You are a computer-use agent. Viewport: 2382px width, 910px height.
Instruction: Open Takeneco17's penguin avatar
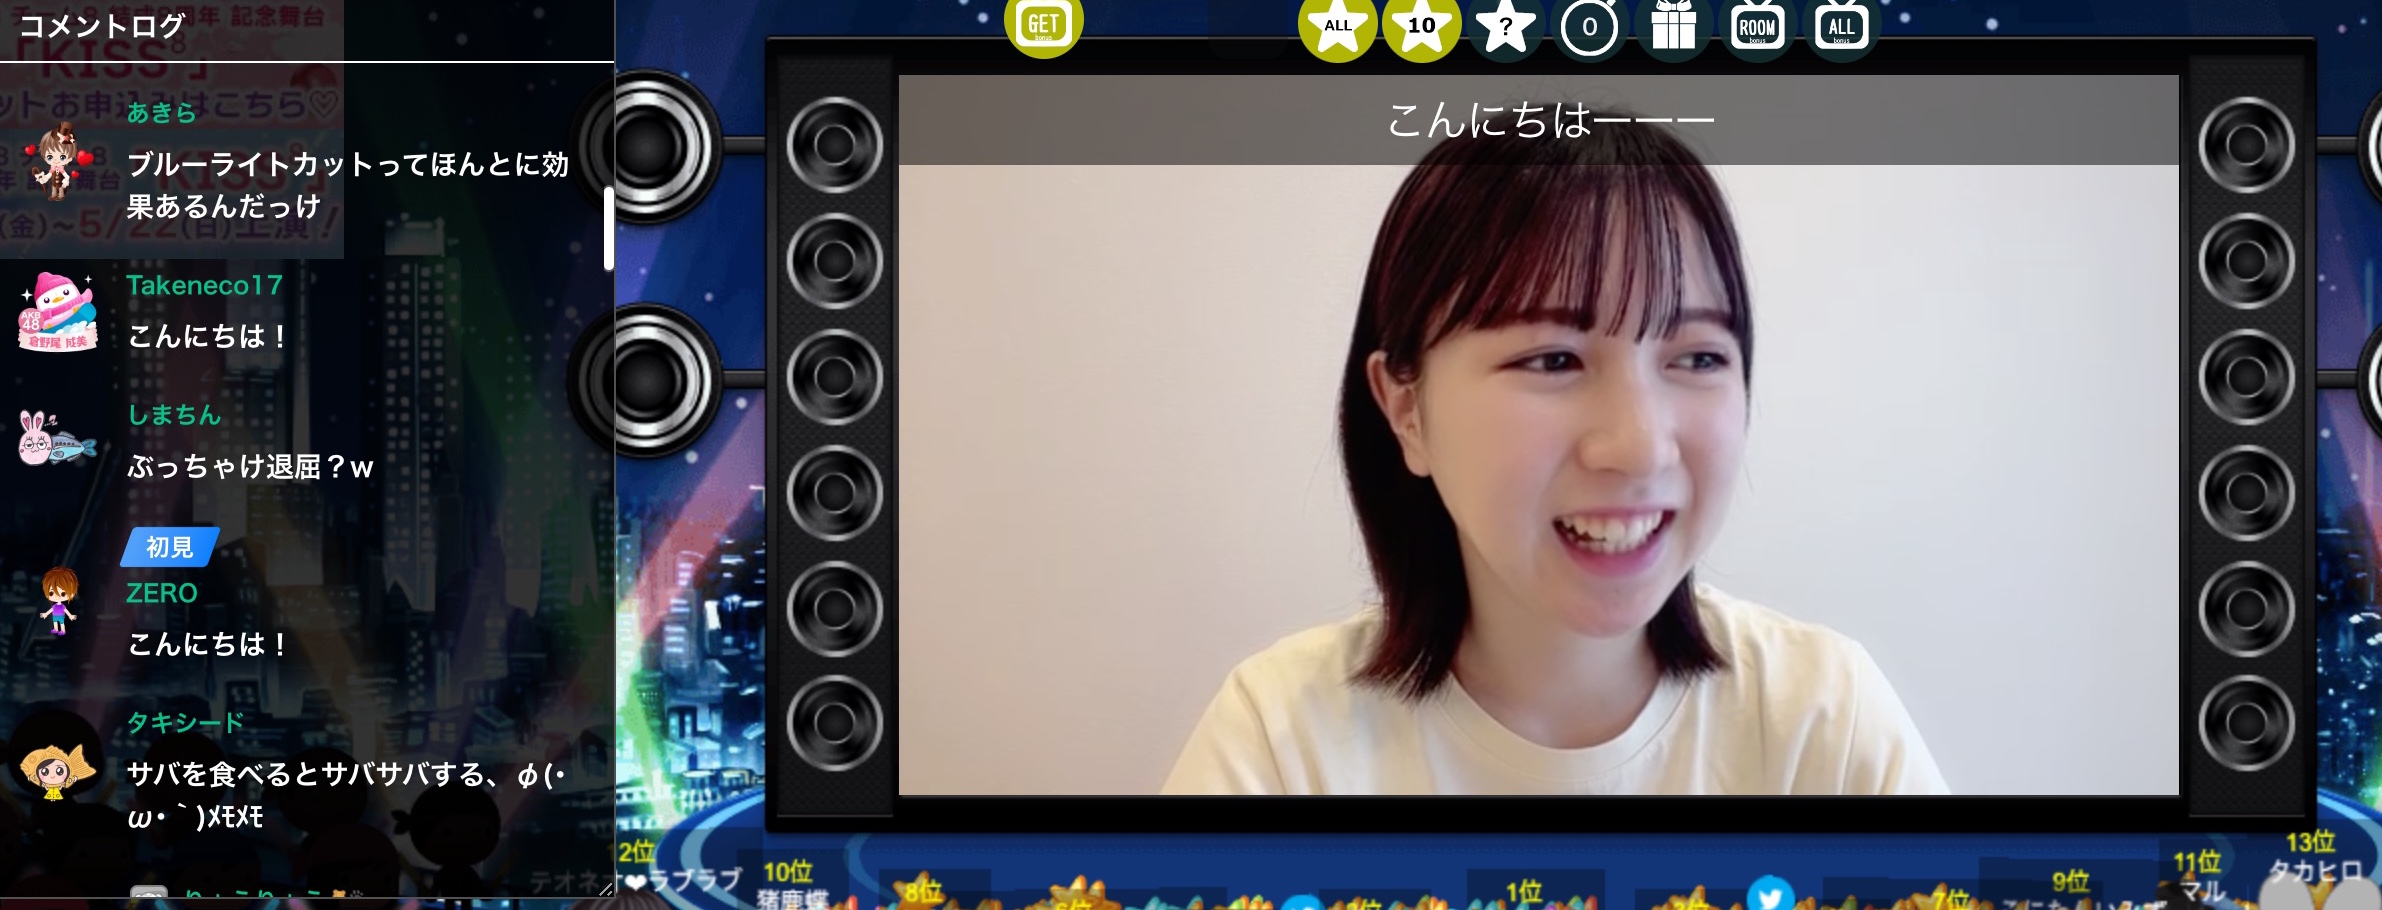(x=57, y=312)
